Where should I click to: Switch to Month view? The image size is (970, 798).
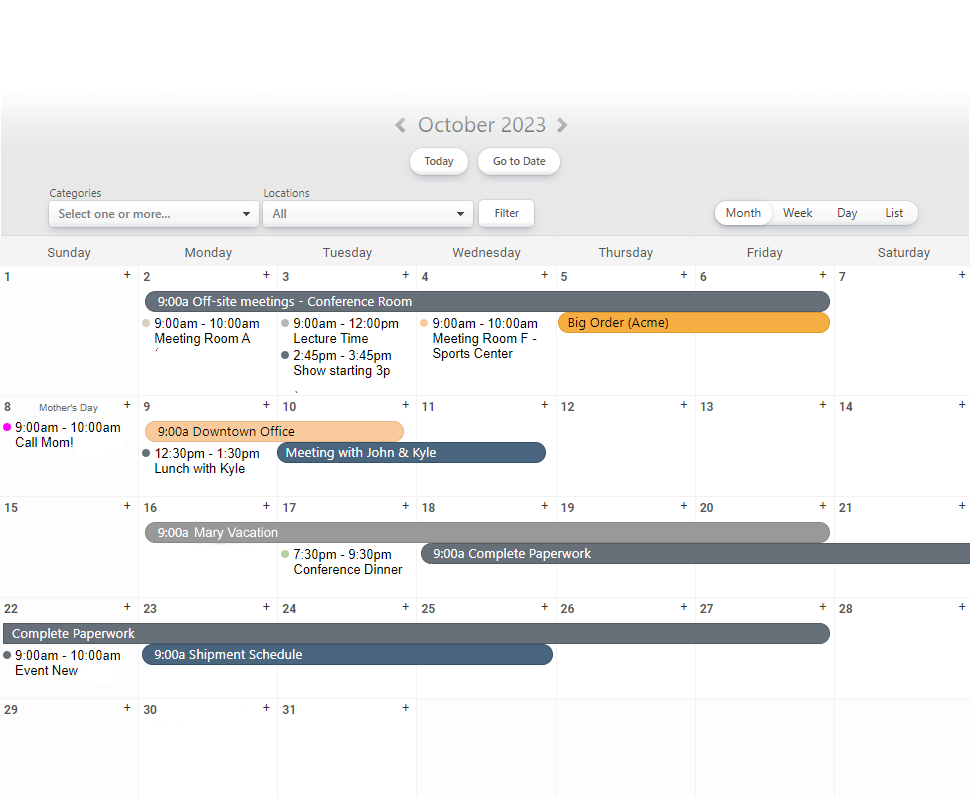743,213
